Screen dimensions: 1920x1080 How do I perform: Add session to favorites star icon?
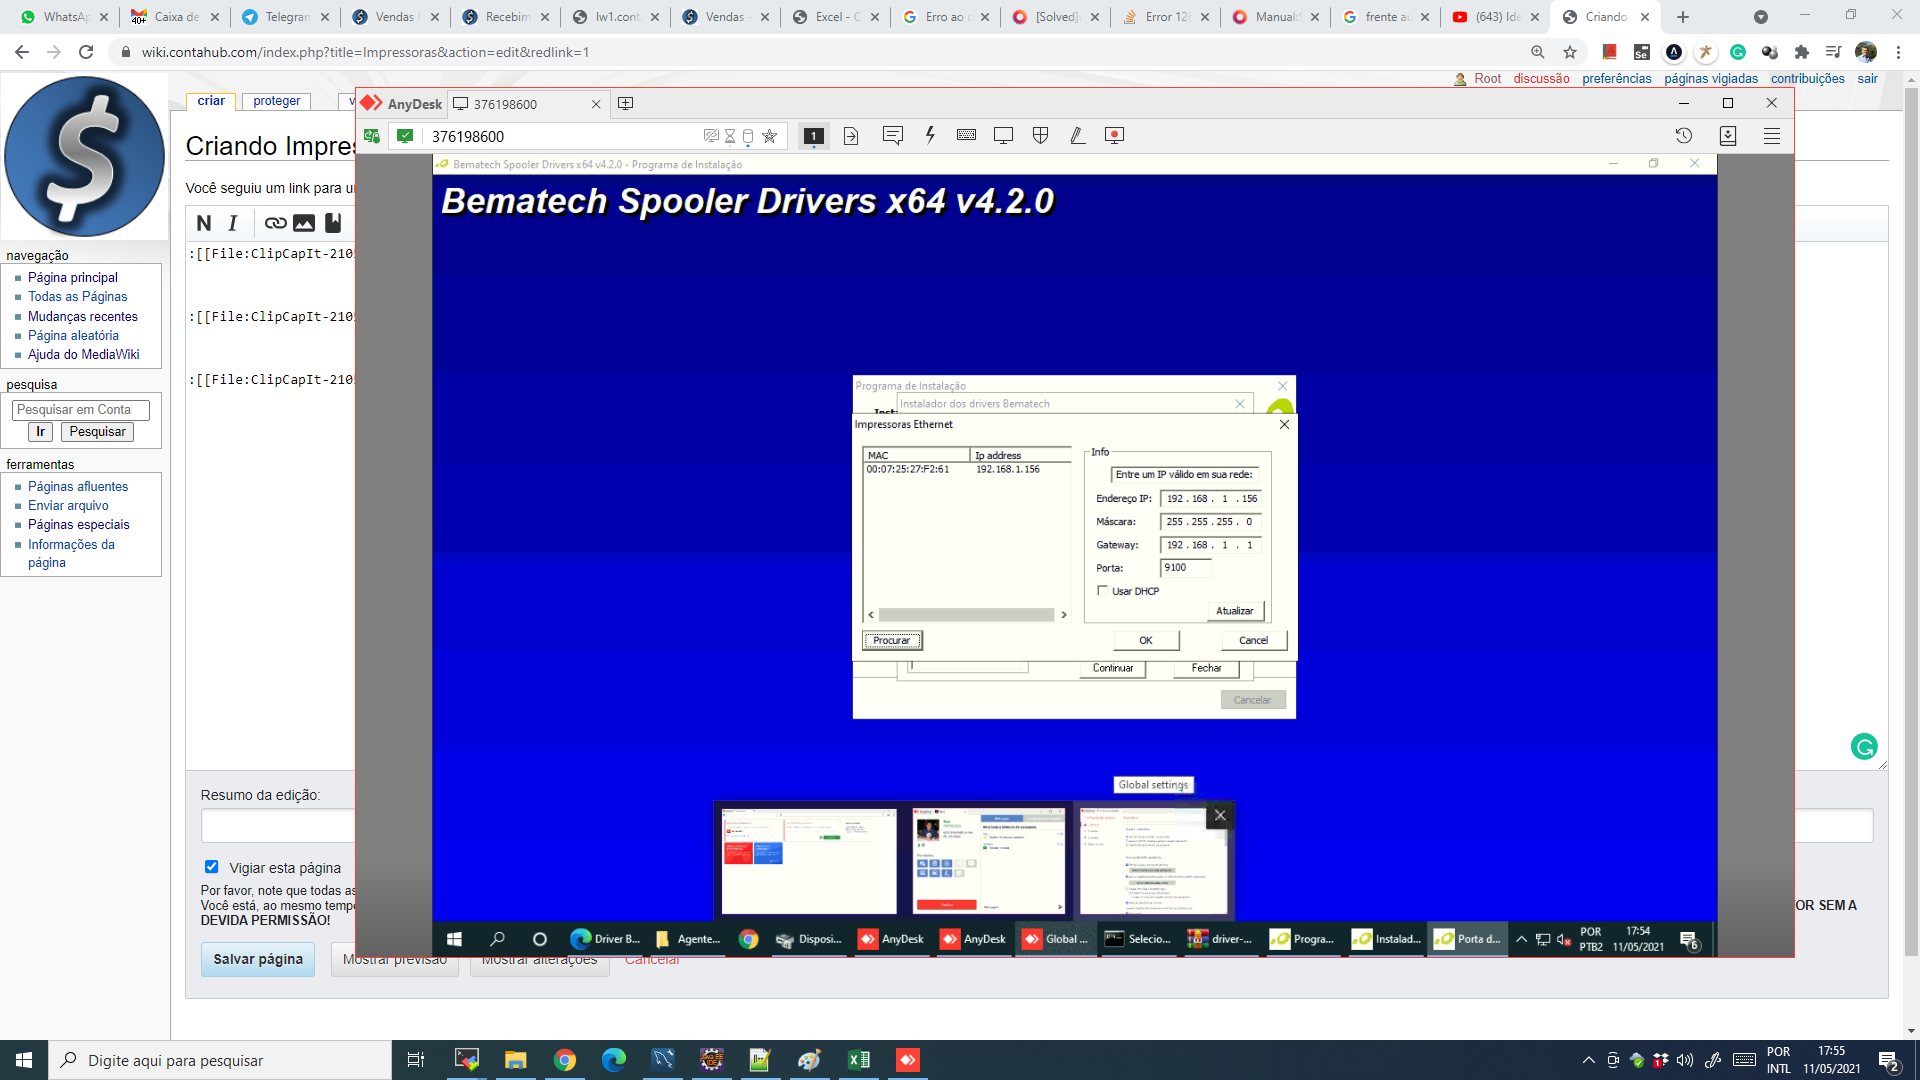coord(769,136)
